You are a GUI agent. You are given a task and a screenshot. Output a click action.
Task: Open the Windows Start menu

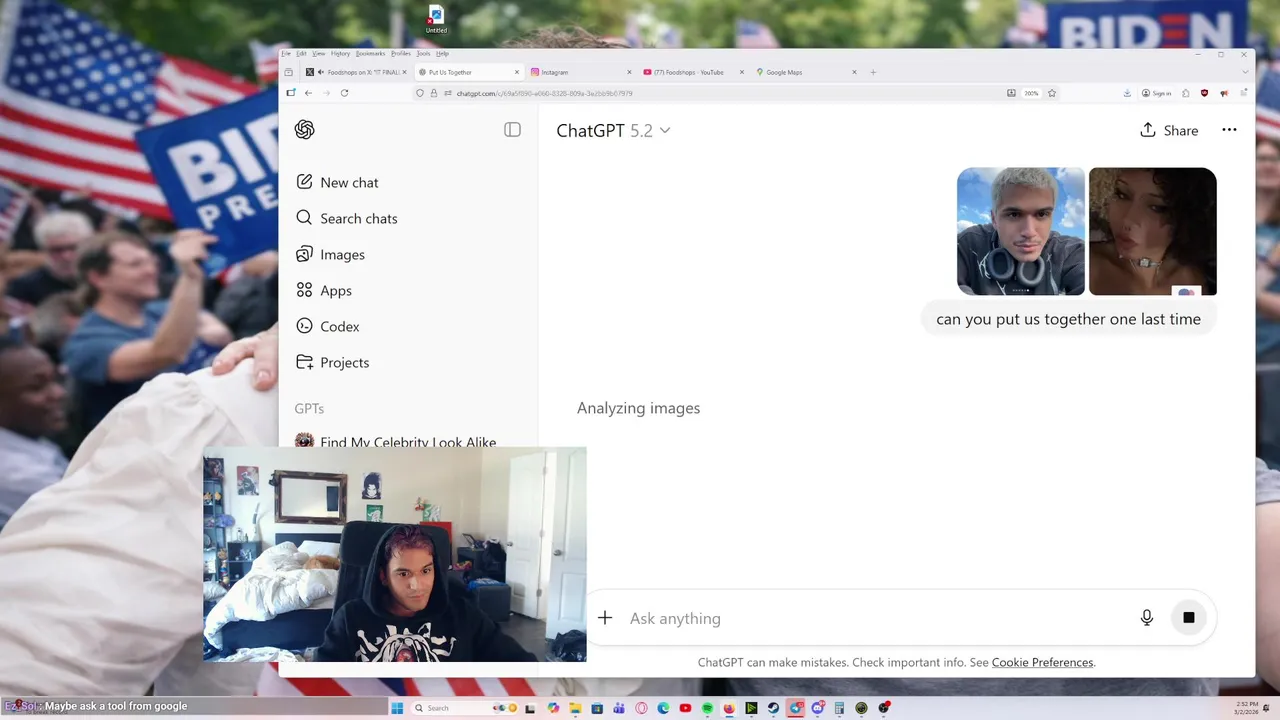tap(397, 708)
